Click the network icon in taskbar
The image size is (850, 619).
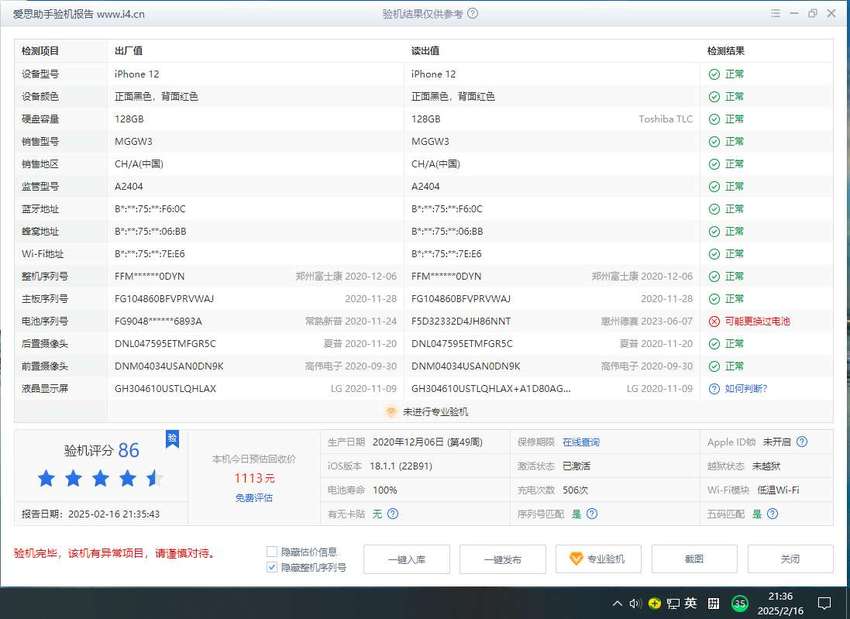[x=673, y=603]
